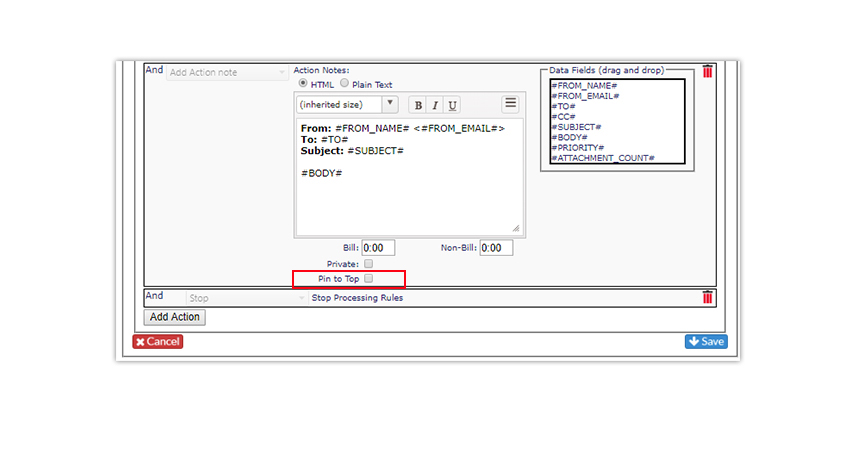Toggle Bold formatting in the editor toolbar

pyautogui.click(x=418, y=105)
